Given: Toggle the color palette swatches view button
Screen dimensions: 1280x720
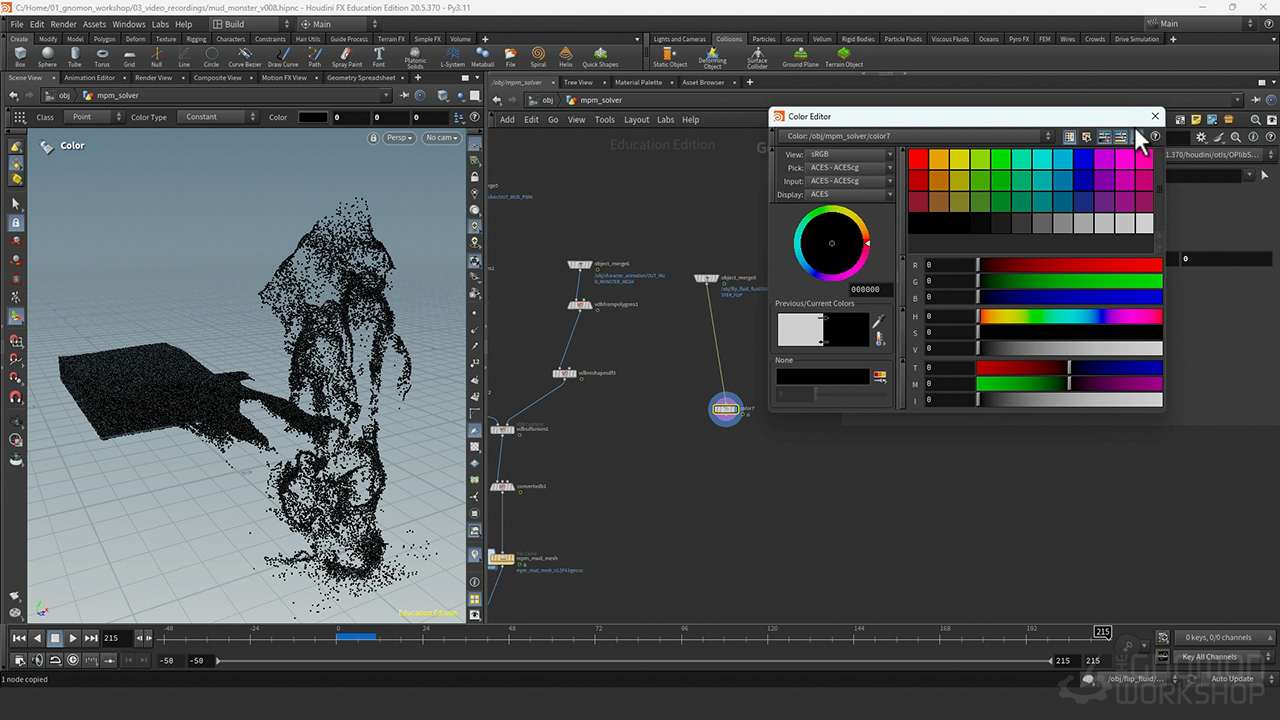Looking at the screenshot, I should coord(1069,137).
